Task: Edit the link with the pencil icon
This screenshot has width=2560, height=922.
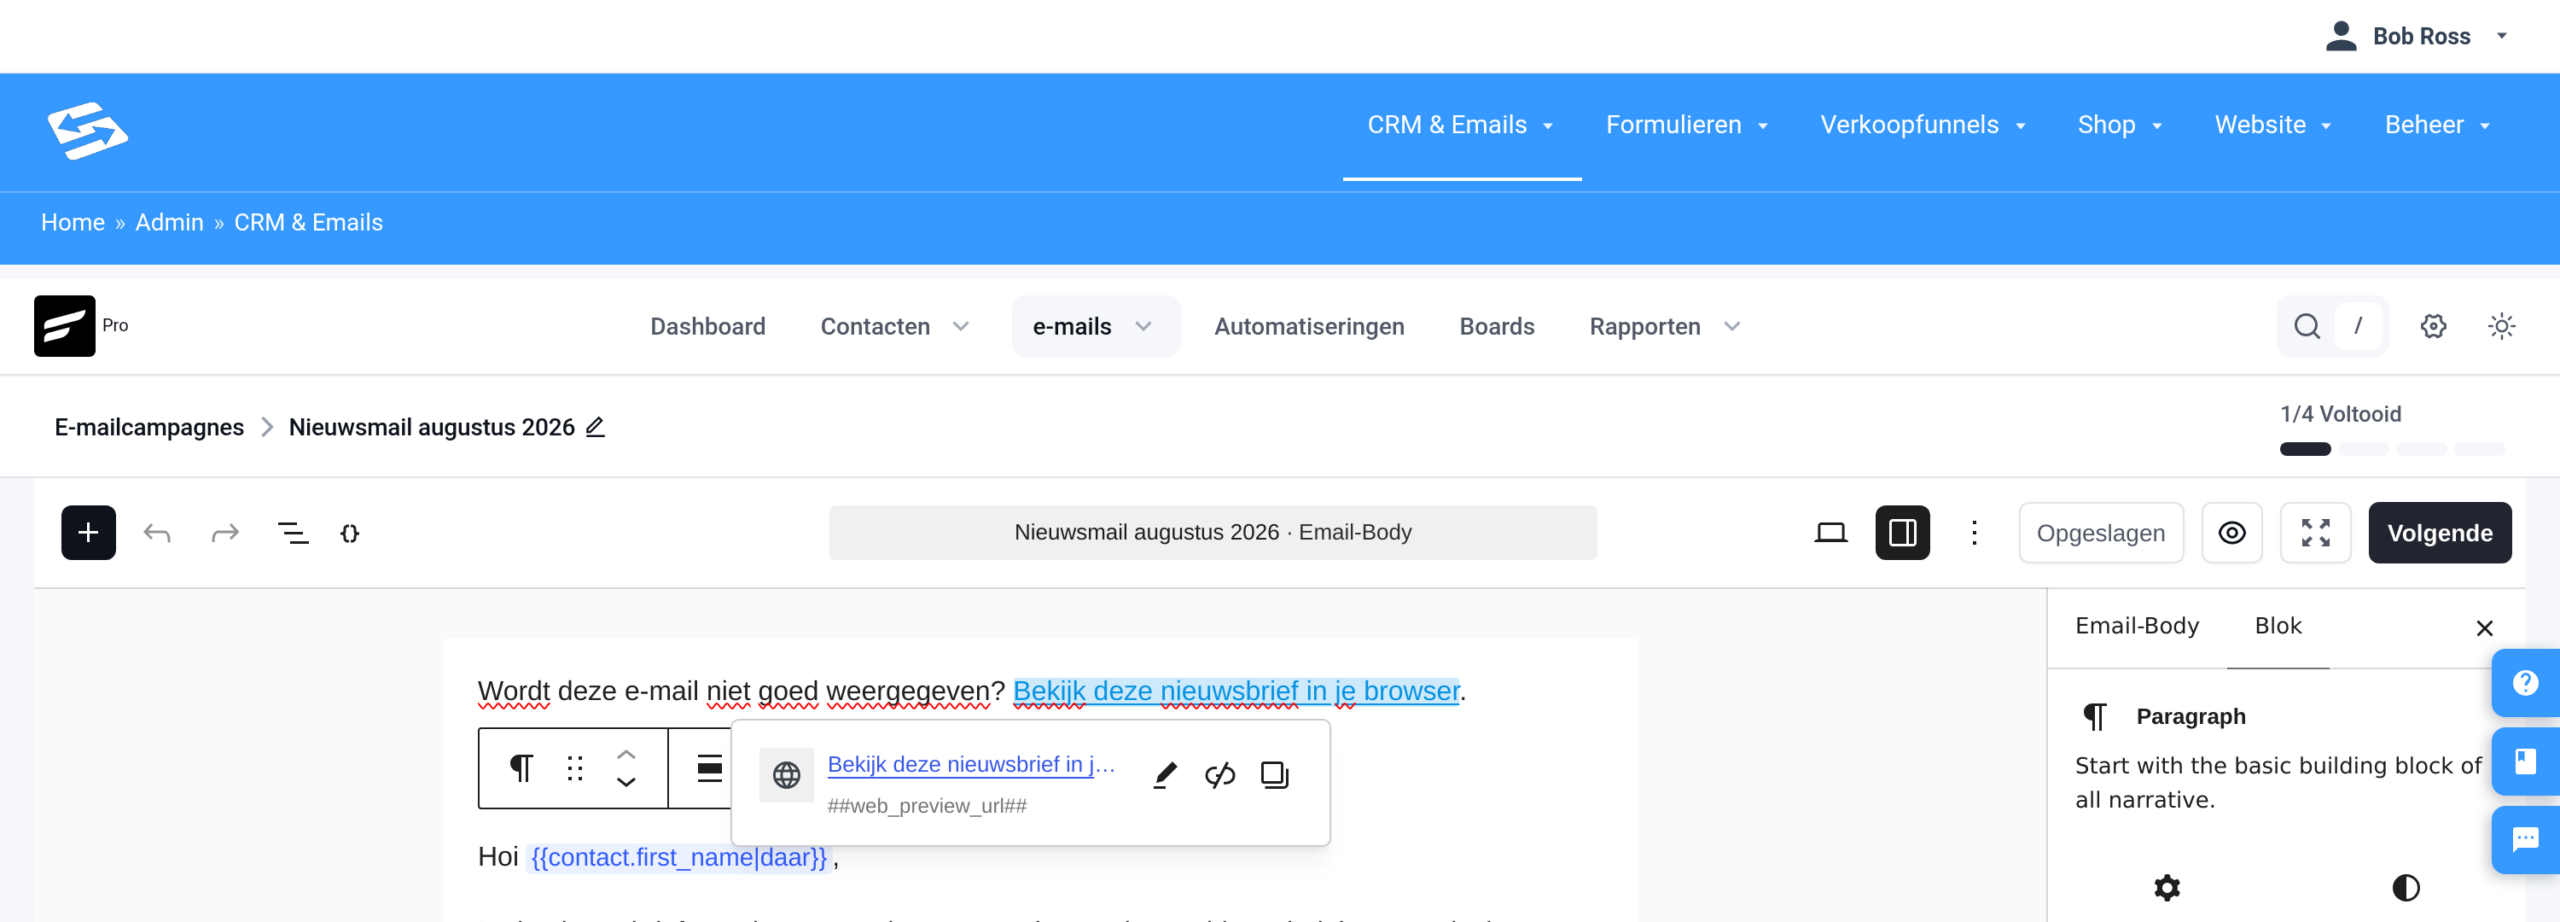Action: tap(1165, 775)
